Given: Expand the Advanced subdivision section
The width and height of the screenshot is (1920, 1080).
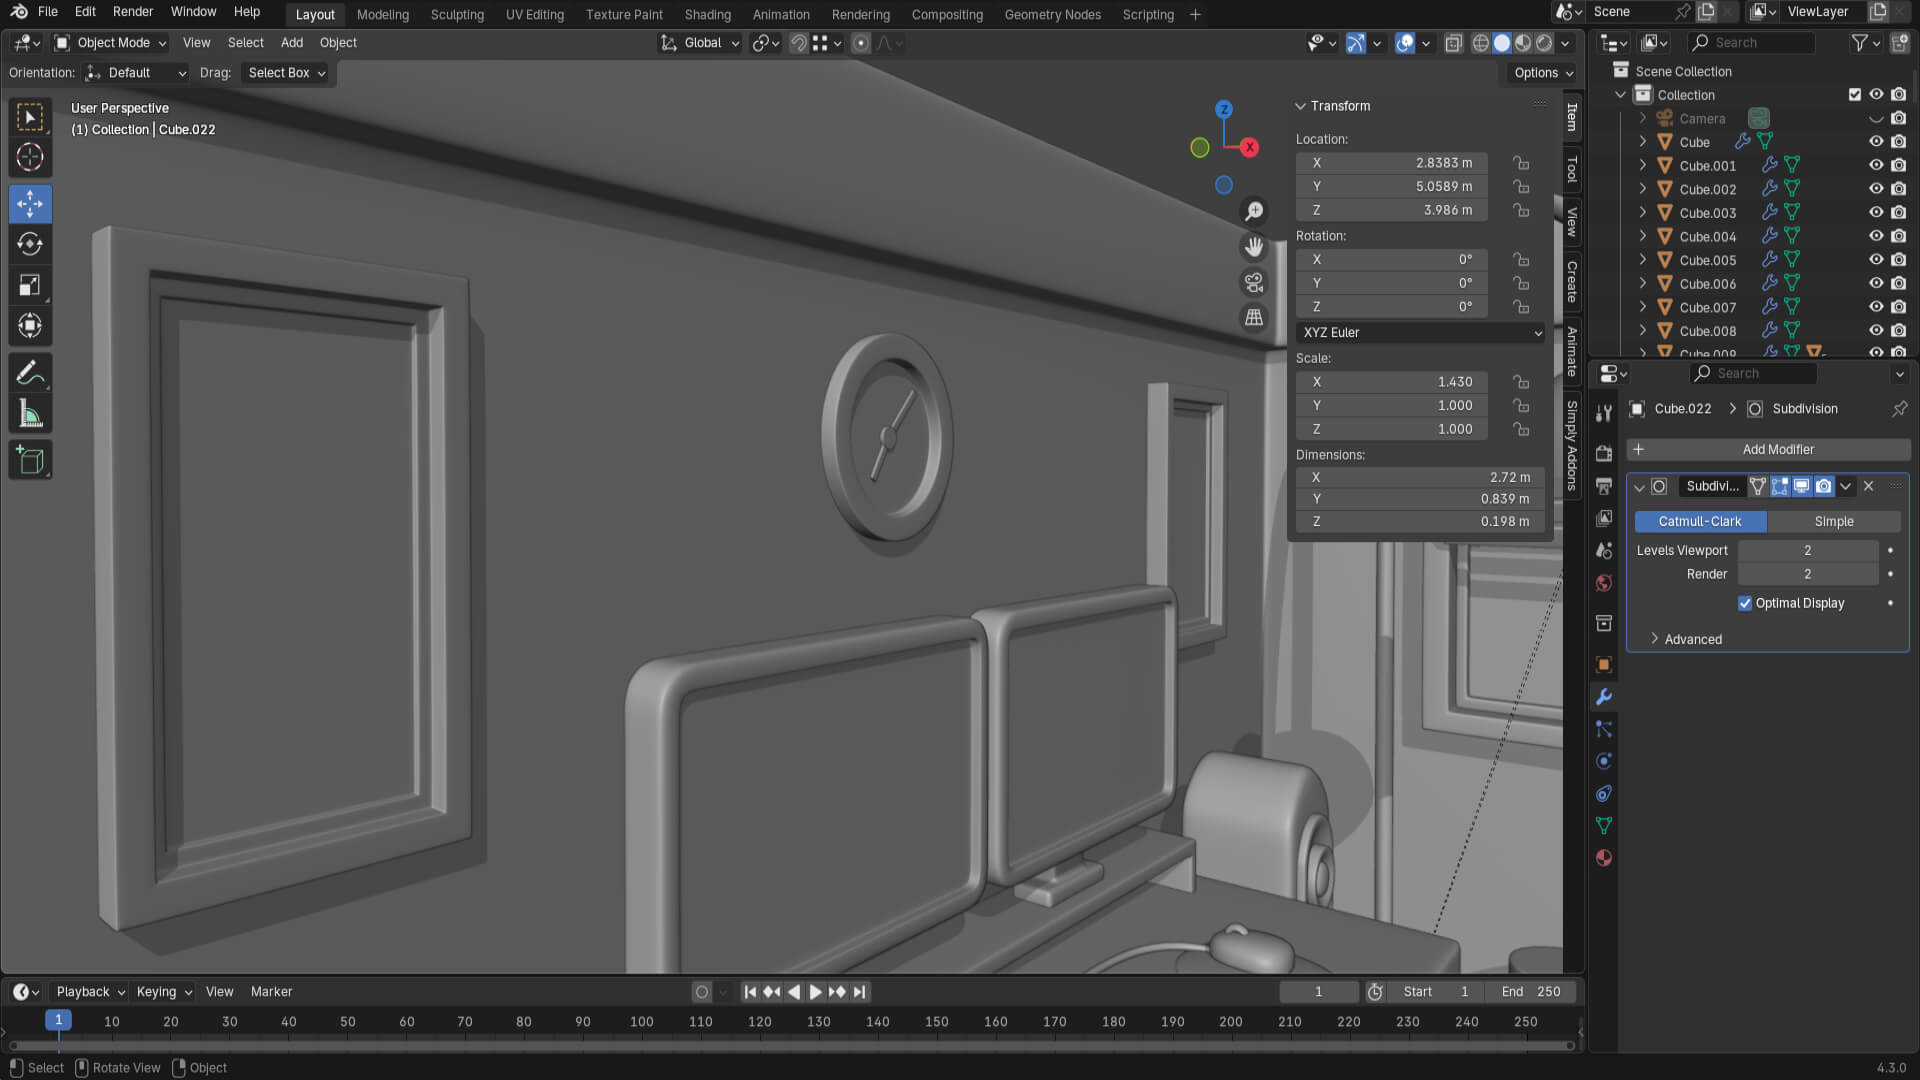Looking at the screenshot, I should pos(1692,639).
